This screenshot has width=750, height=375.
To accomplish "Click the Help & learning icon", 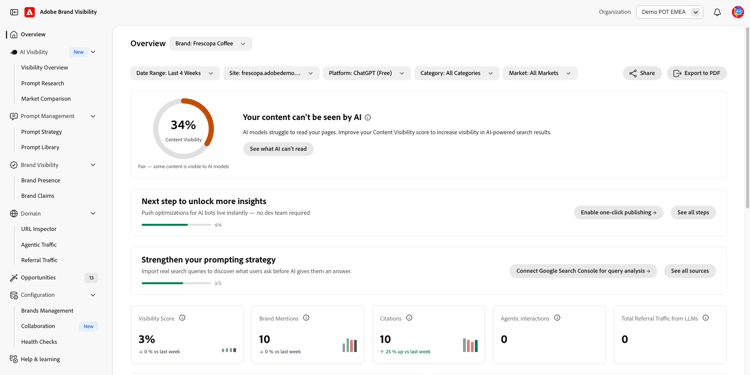I will [x=14, y=359].
